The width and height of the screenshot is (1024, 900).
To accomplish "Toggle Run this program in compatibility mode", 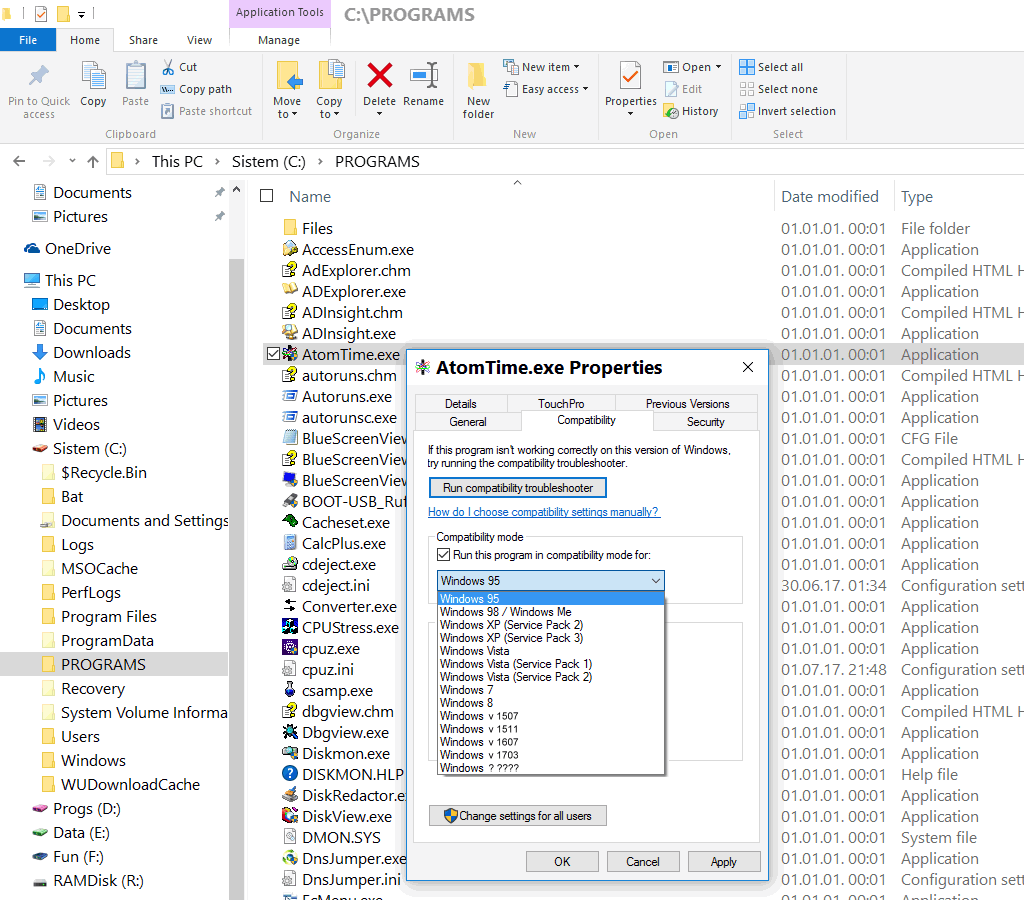I will [x=444, y=555].
